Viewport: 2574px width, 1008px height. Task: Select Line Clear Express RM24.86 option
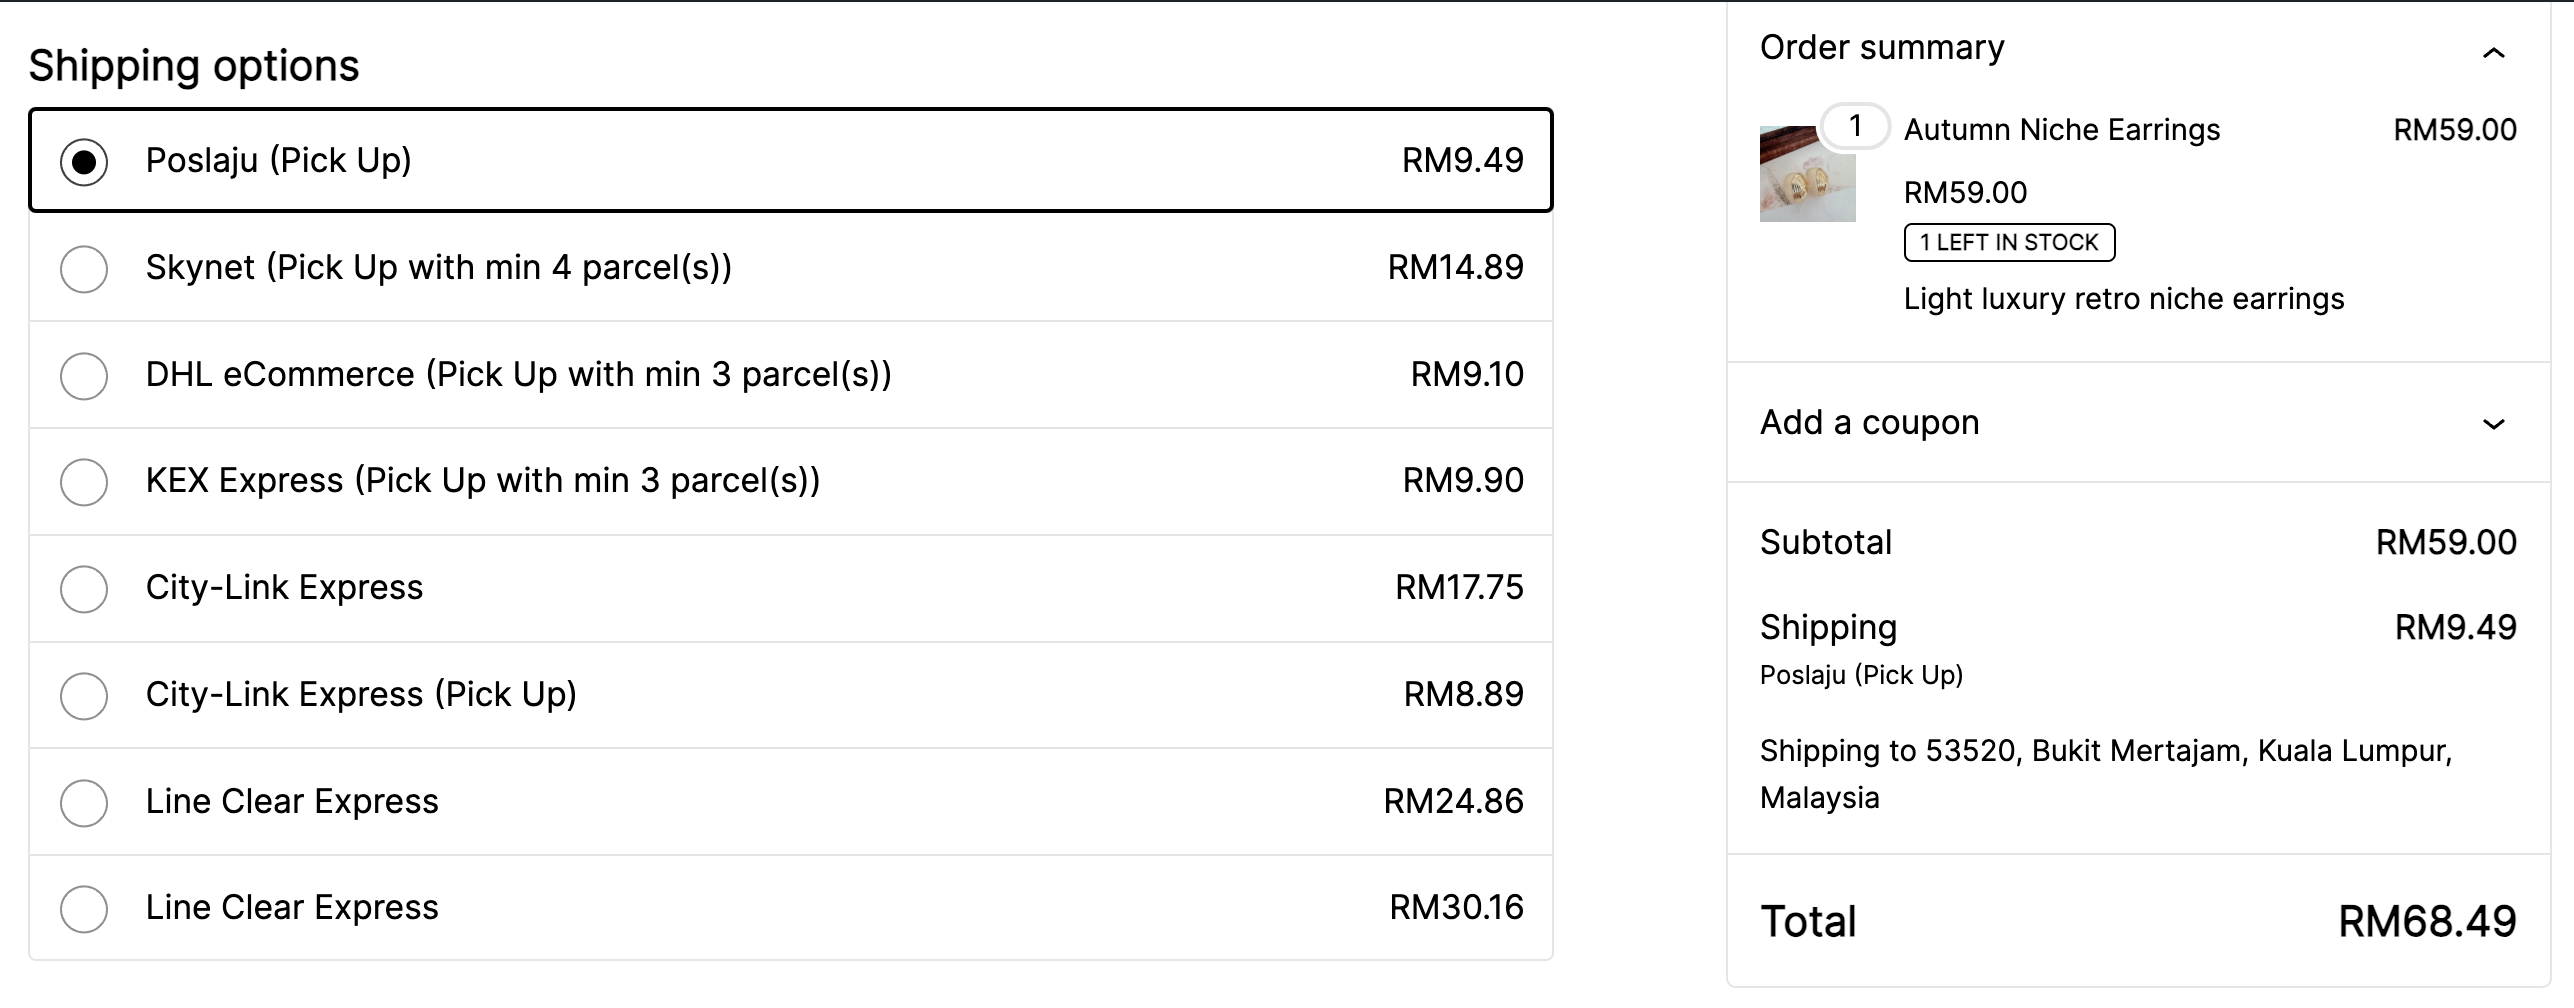coord(84,803)
